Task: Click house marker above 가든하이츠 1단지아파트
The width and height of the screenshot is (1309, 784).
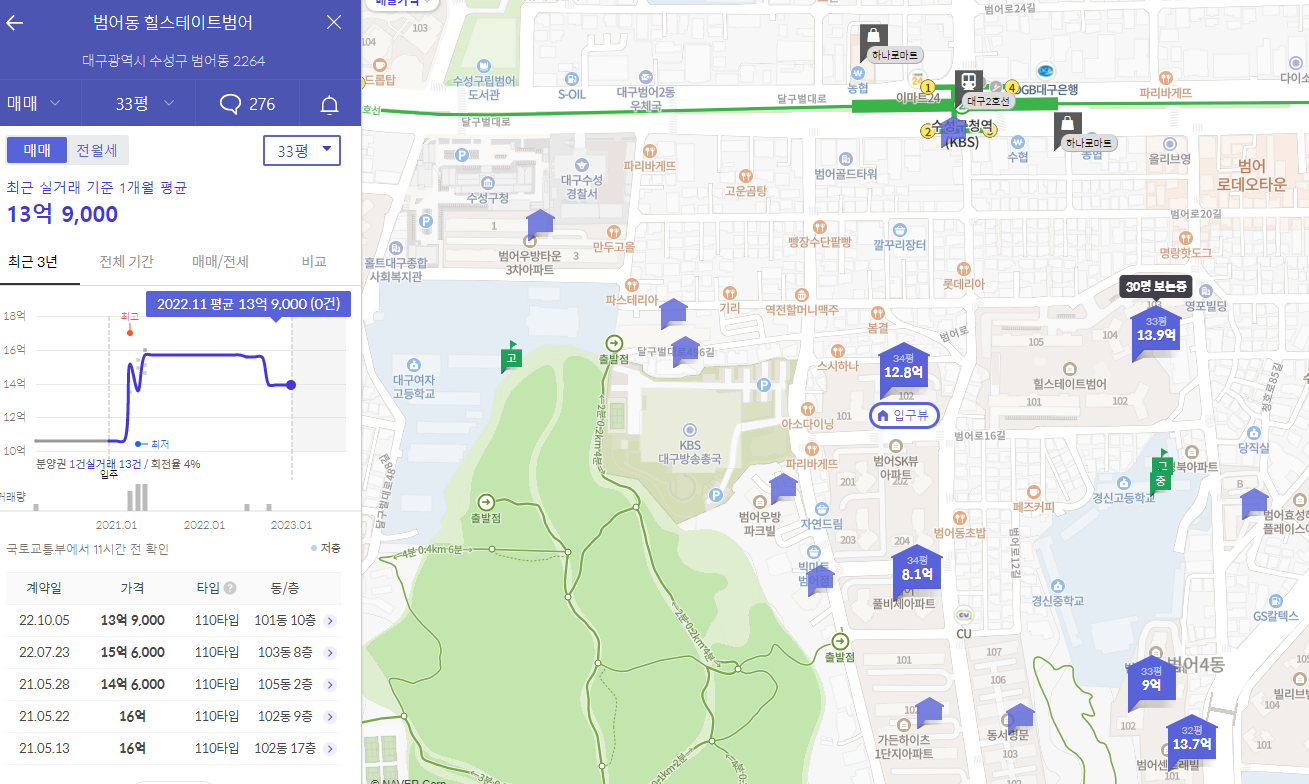Action: coord(930,712)
